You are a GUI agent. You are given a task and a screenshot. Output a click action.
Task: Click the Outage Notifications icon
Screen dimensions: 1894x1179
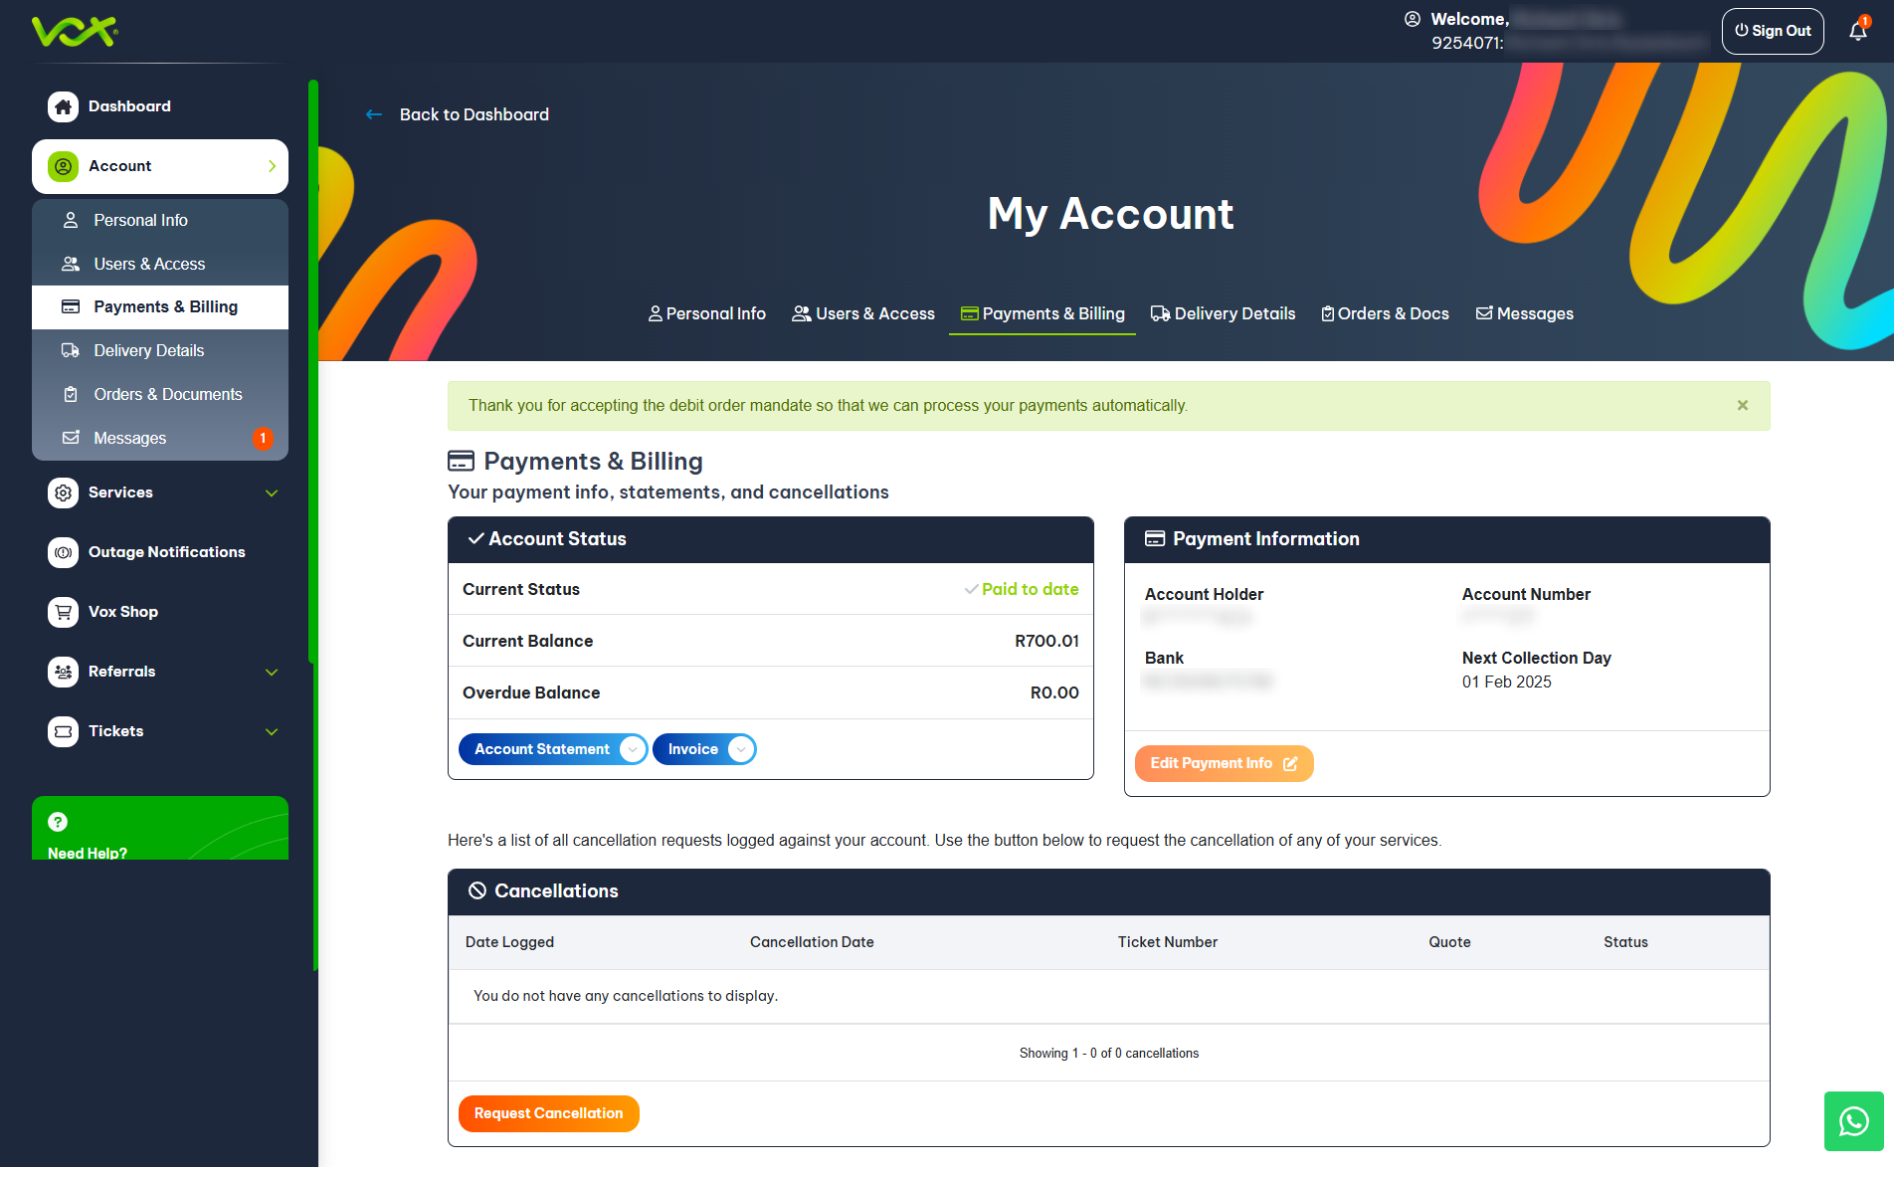tap(63, 552)
